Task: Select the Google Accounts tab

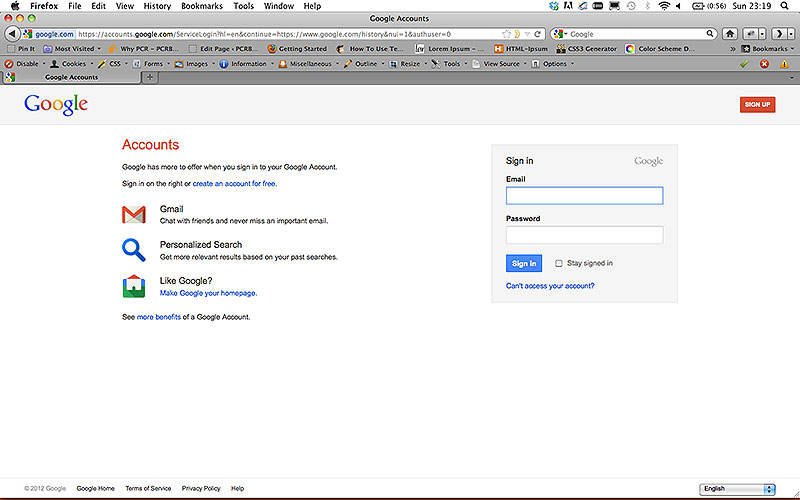Action: (71, 77)
